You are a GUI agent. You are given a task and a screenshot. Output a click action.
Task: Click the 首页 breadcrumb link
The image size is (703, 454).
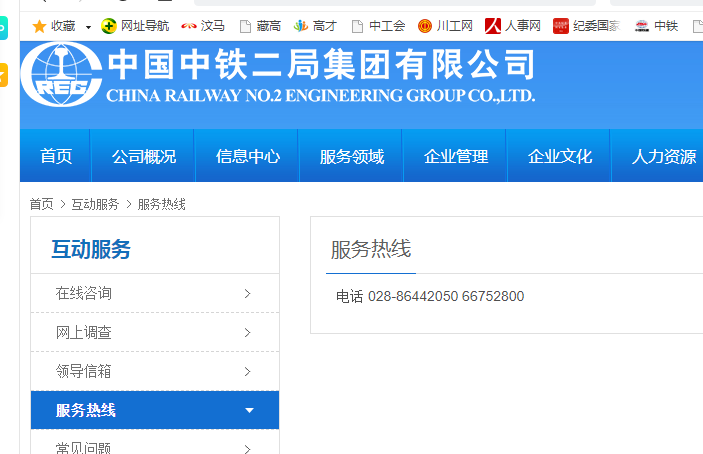41,204
